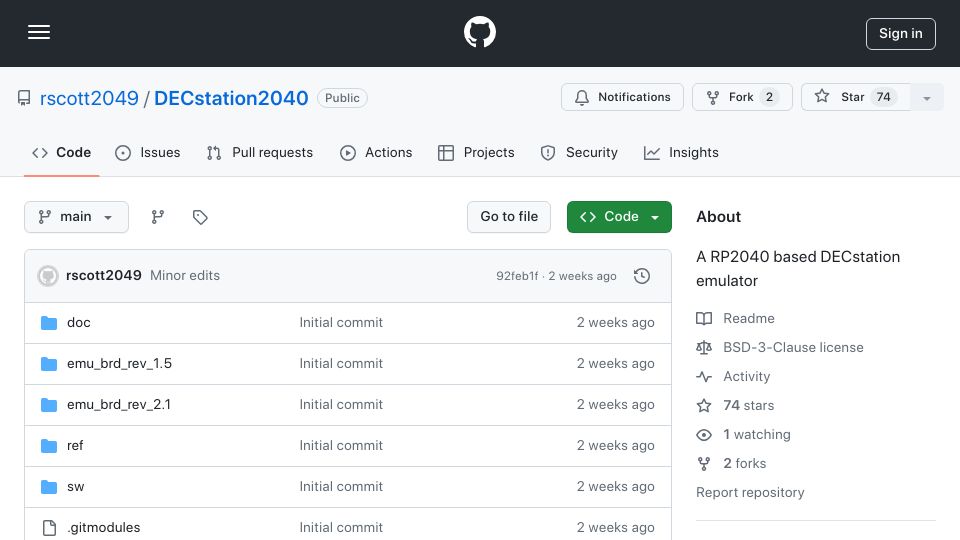This screenshot has width=960, height=540.
Task: Click the folder icon beside emu_brd_rev_2.1
Action: pyautogui.click(x=49, y=405)
